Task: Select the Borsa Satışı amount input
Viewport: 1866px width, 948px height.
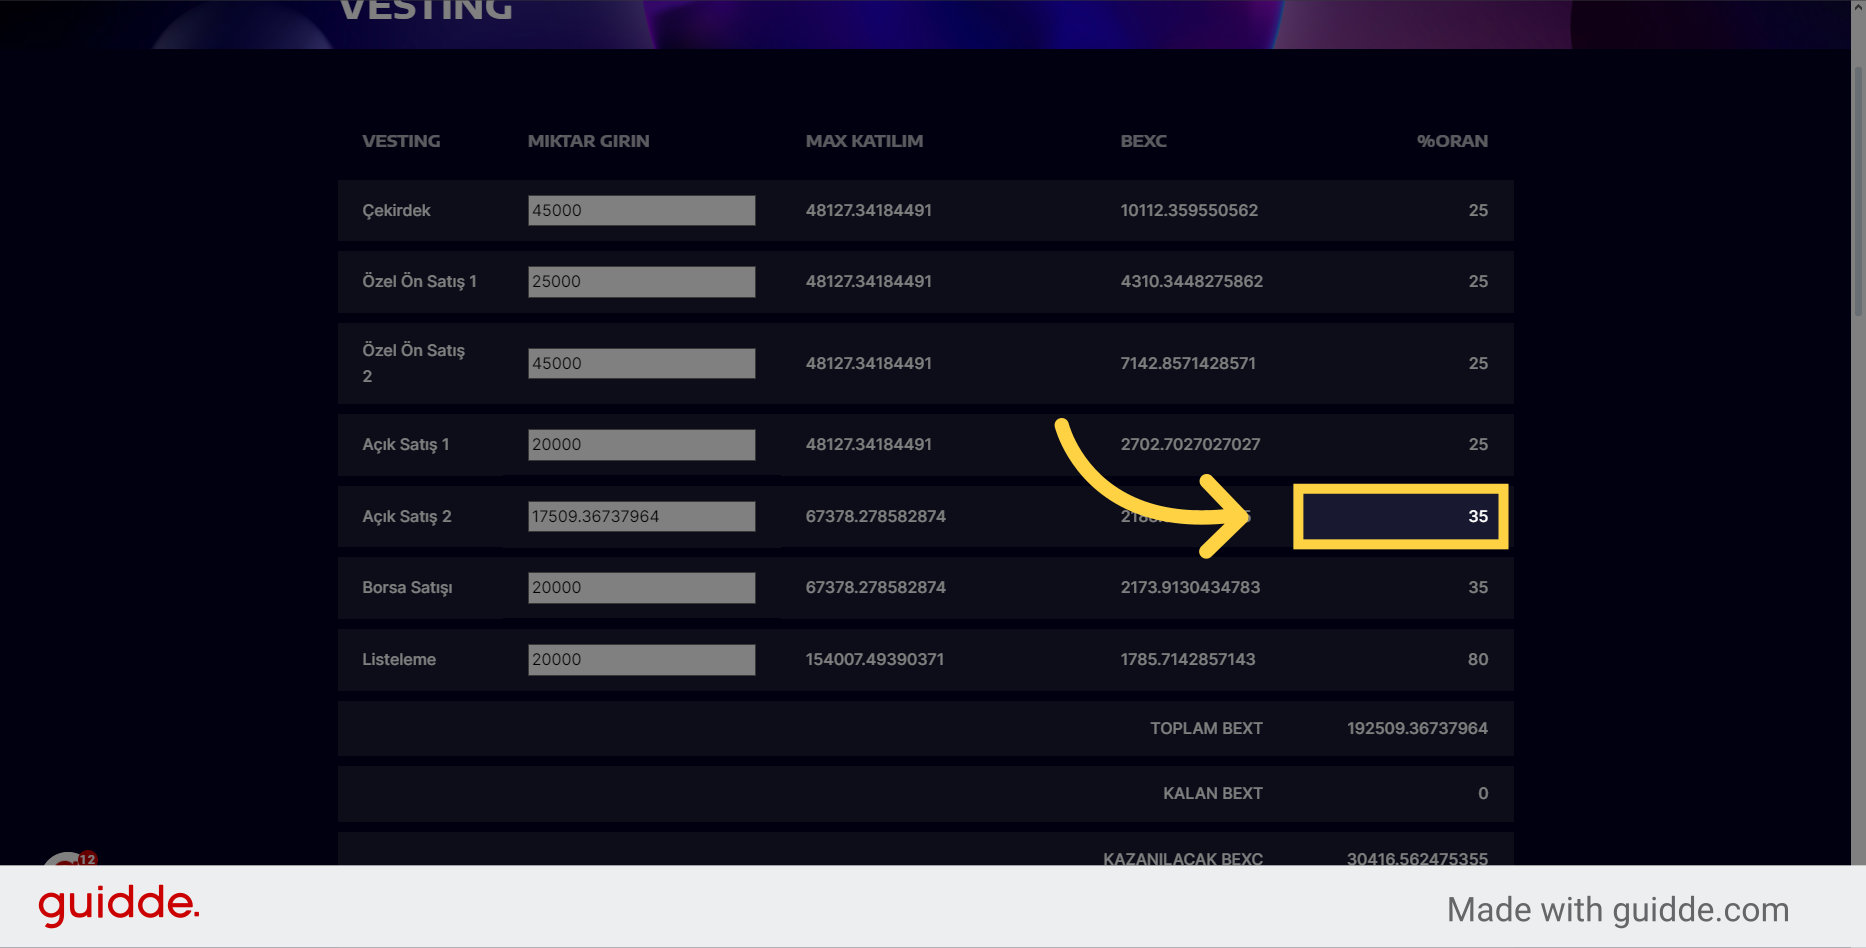Action: (x=641, y=588)
